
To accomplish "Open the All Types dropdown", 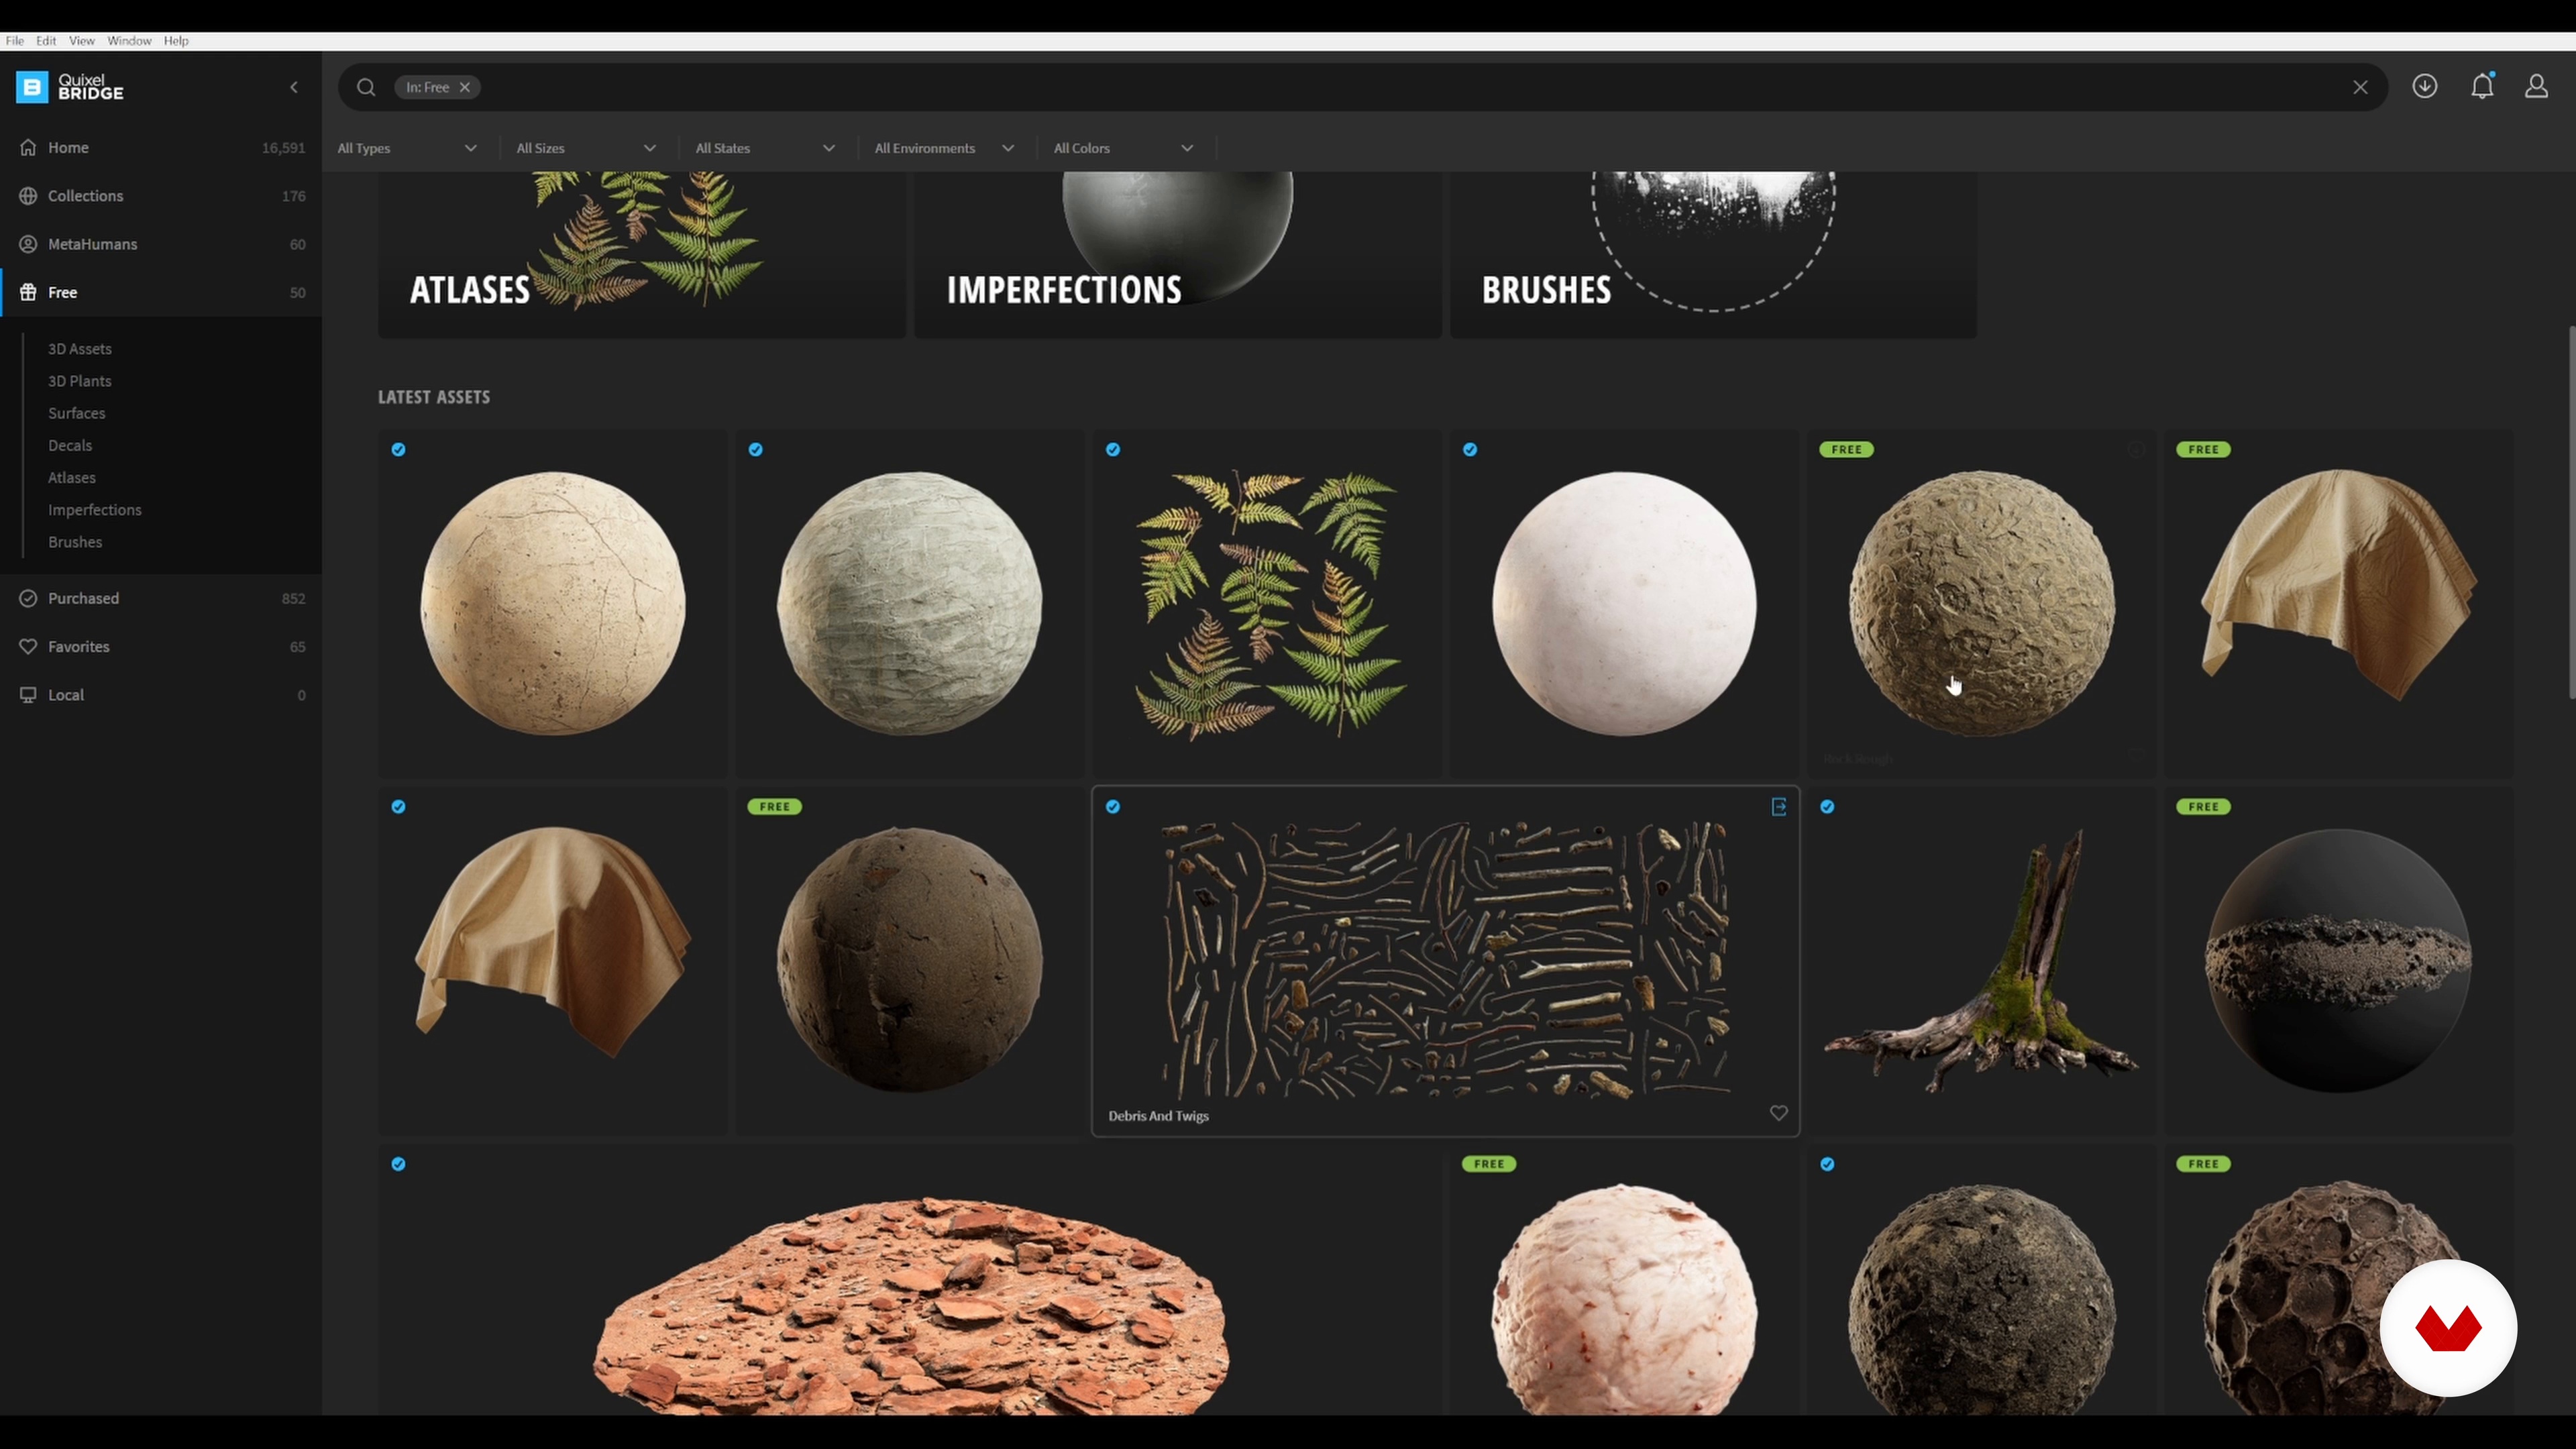I will point(407,148).
